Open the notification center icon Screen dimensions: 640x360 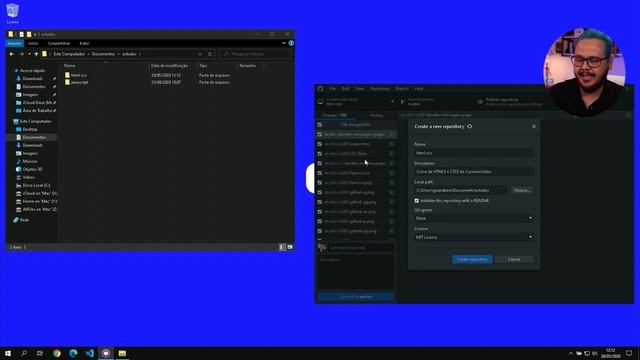(629, 353)
